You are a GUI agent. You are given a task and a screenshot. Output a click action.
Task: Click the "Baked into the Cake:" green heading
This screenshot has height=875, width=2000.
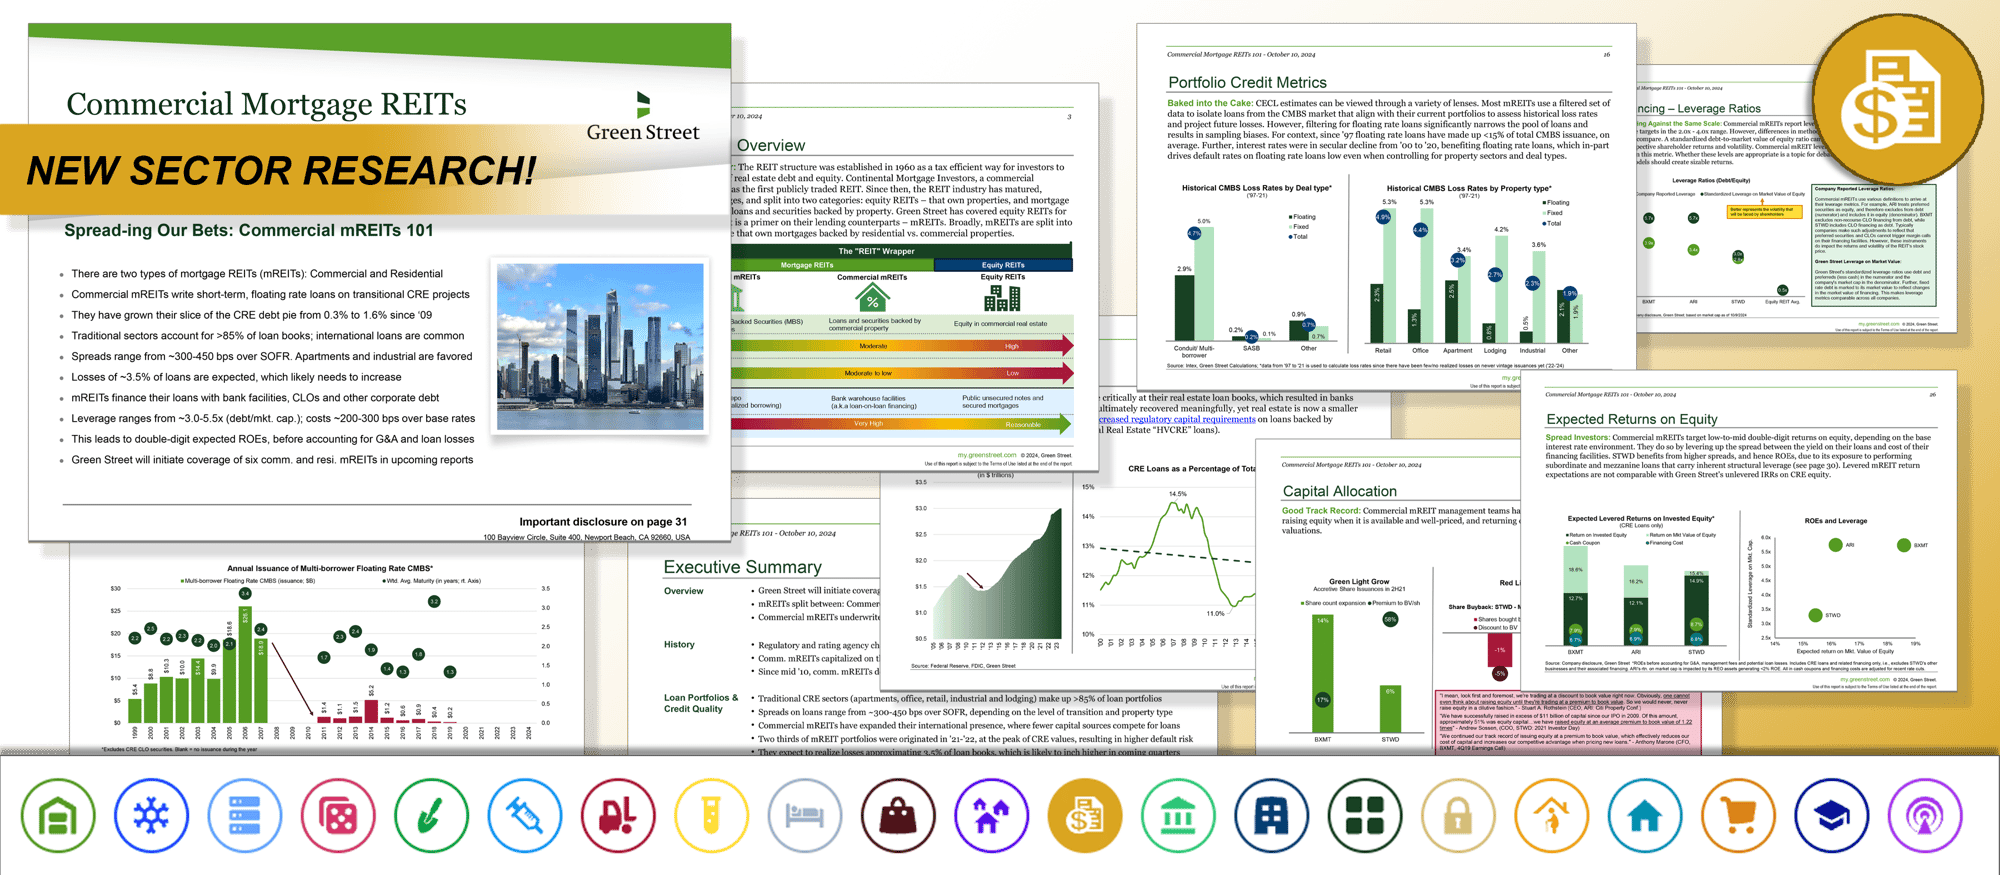pos(1210,103)
